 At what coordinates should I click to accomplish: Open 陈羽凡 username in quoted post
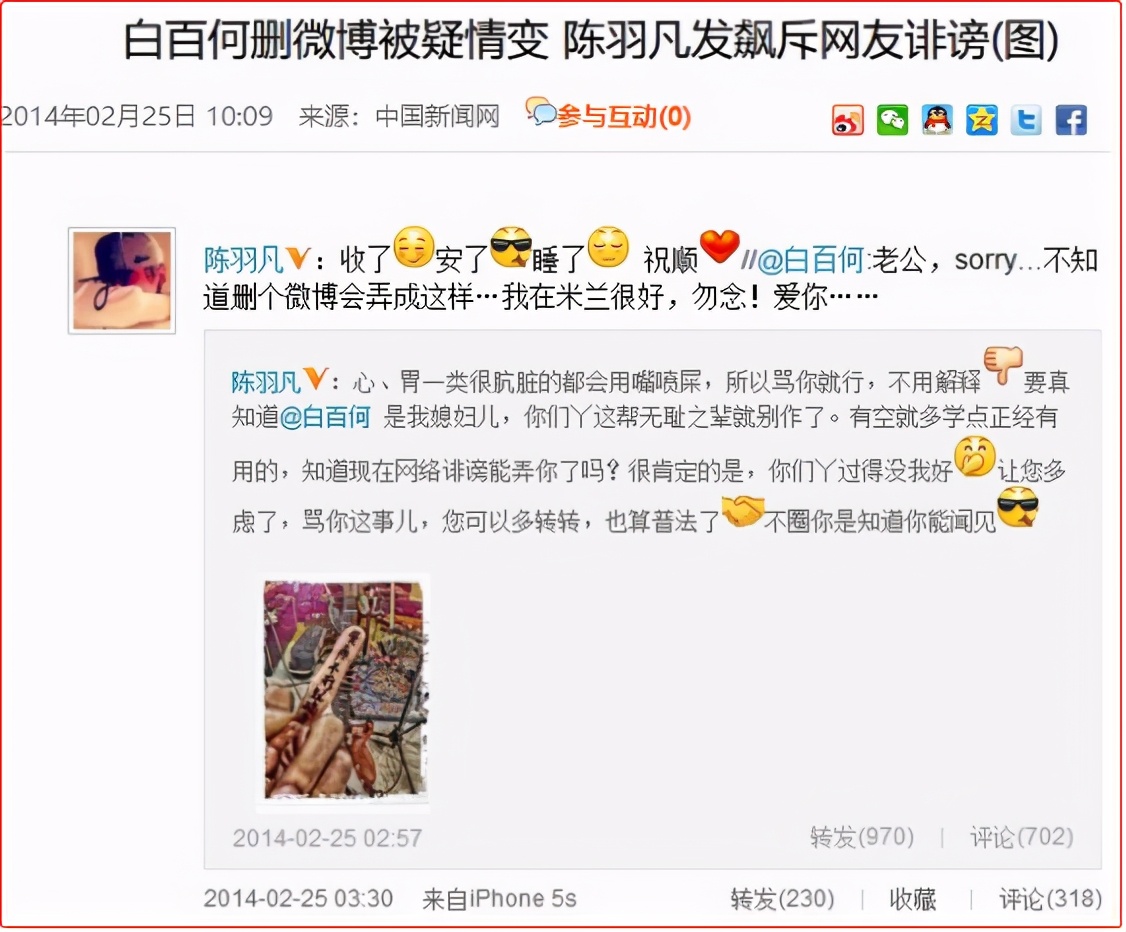(265, 382)
